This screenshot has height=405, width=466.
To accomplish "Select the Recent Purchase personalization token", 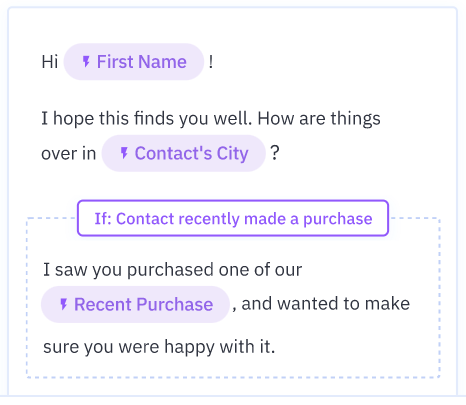I will 135,304.
